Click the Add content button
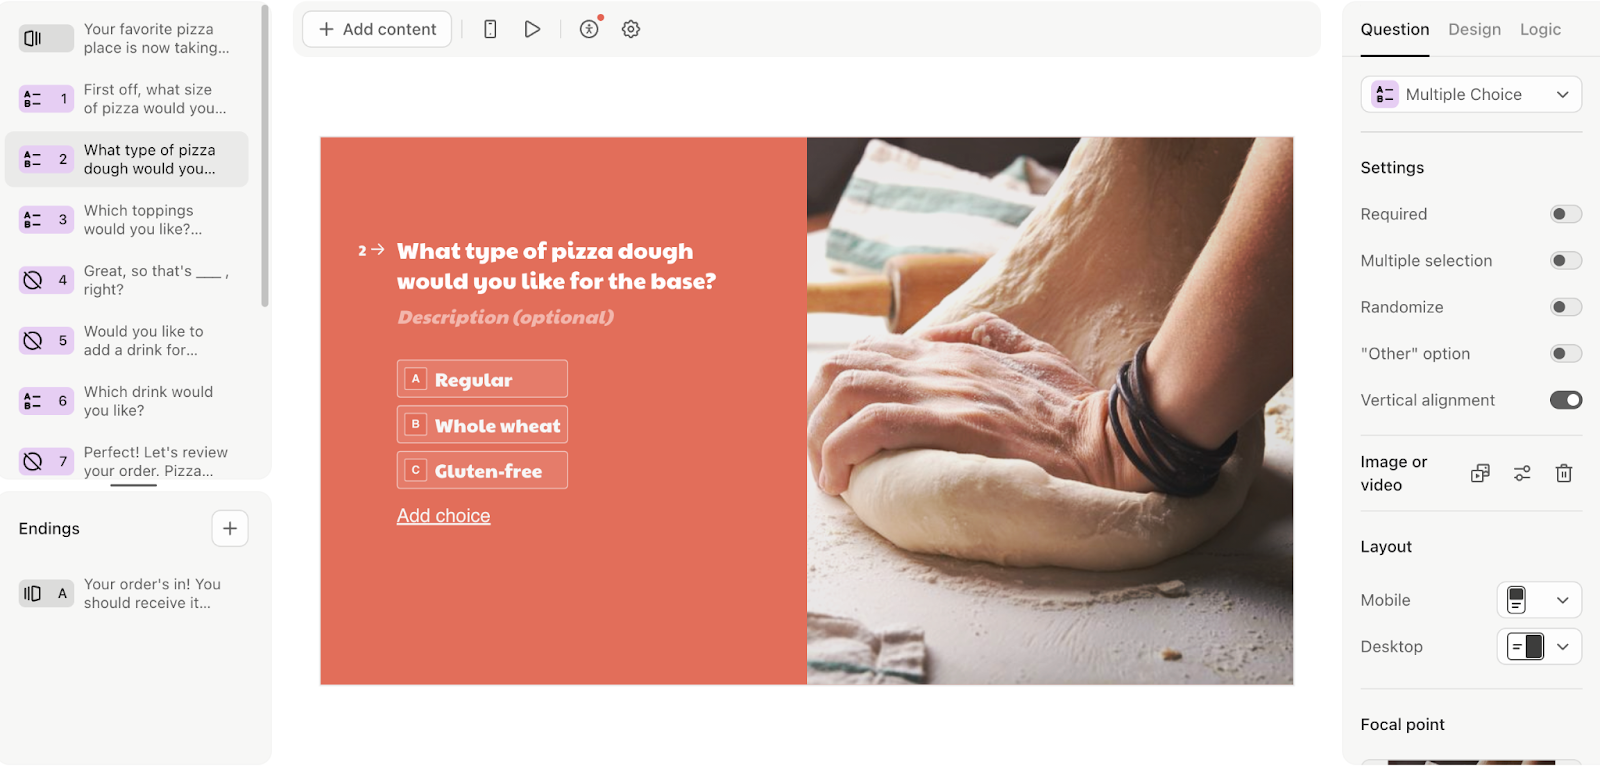1600x766 pixels. pyautogui.click(x=377, y=29)
